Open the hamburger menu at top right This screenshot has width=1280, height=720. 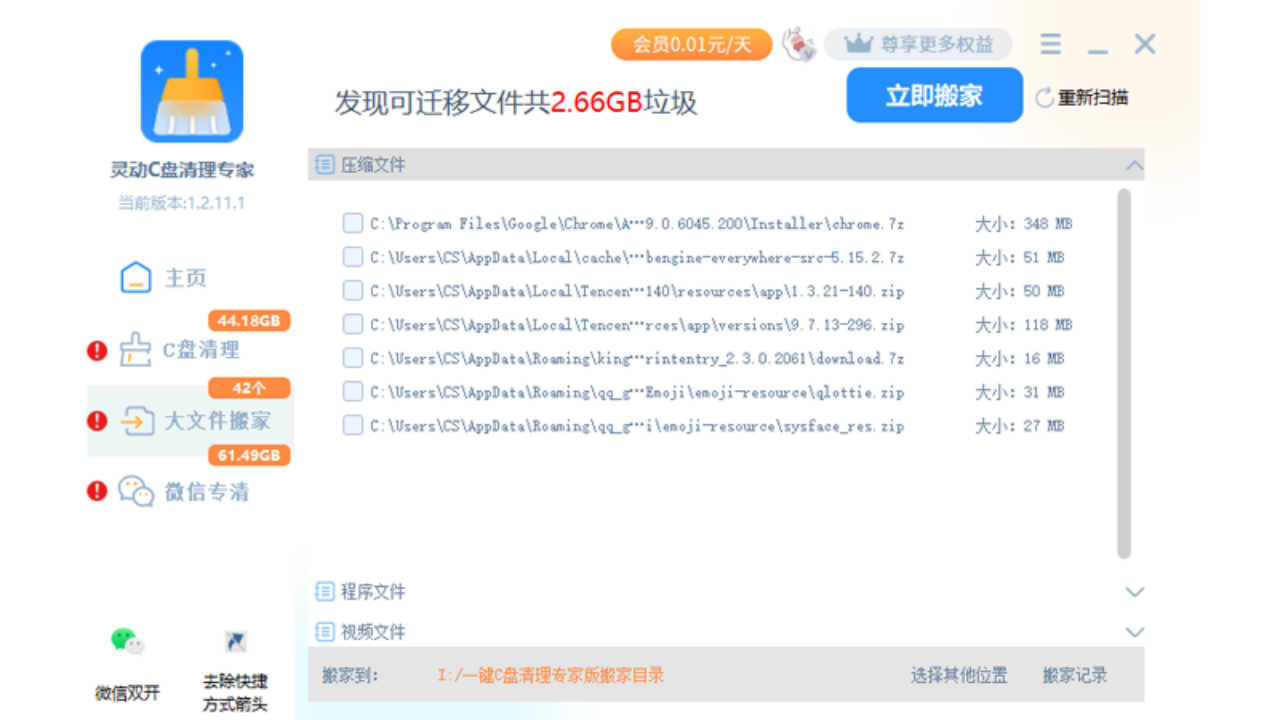coord(1050,44)
